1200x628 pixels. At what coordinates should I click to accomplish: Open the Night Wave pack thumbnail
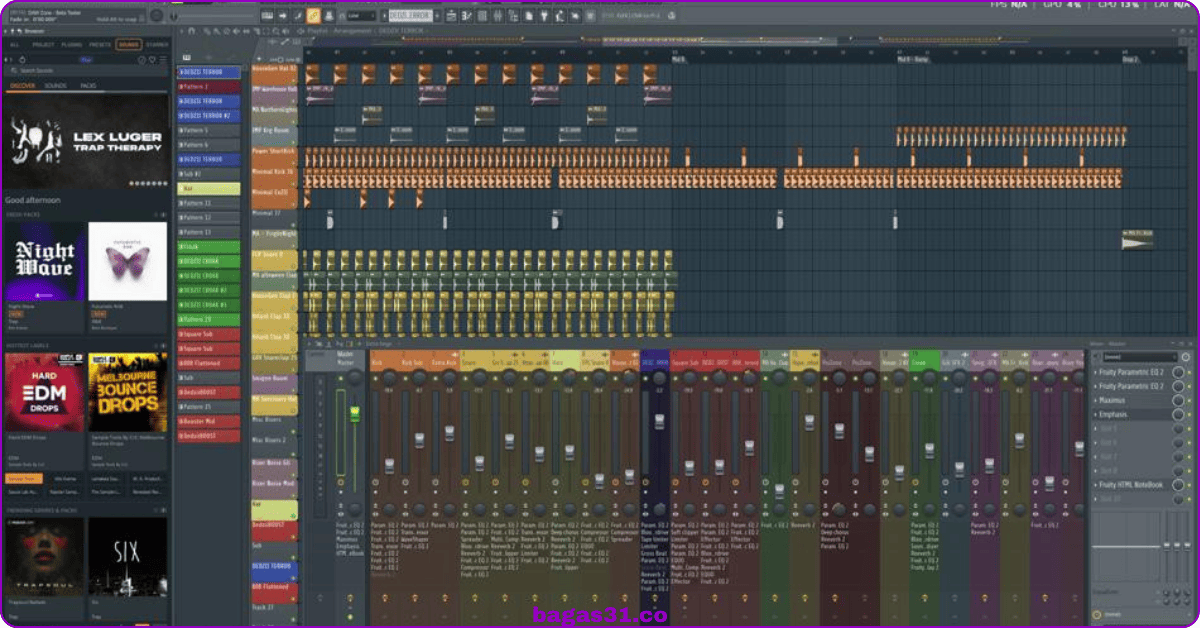(x=44, y=262)
